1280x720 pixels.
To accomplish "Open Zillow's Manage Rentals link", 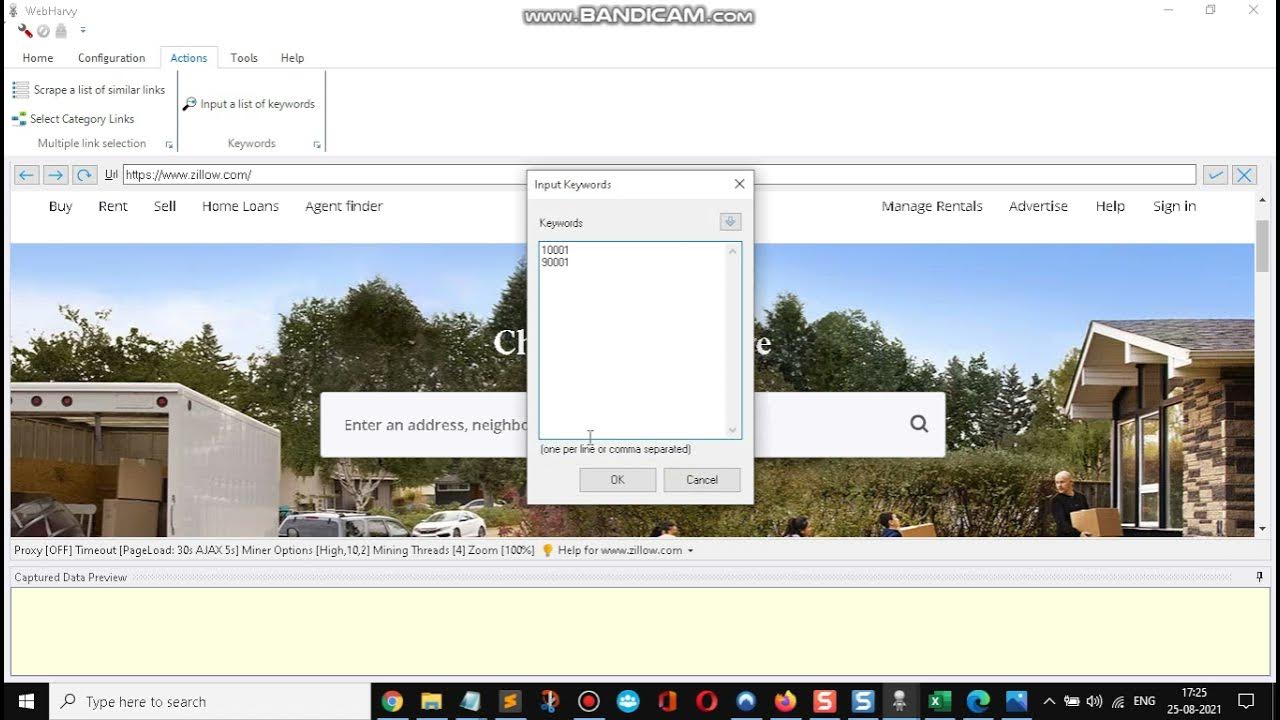I will pos(932,206).
